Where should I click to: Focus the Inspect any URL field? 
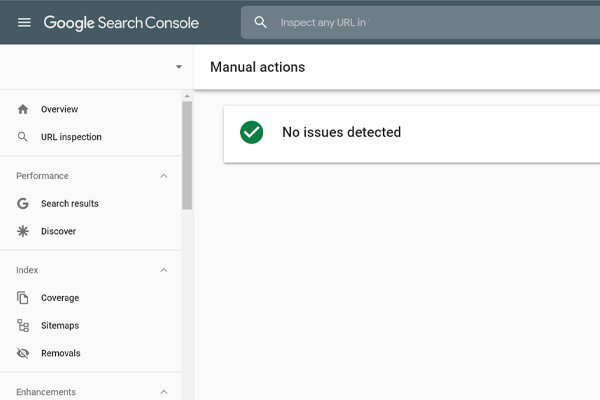coord(420,22)
